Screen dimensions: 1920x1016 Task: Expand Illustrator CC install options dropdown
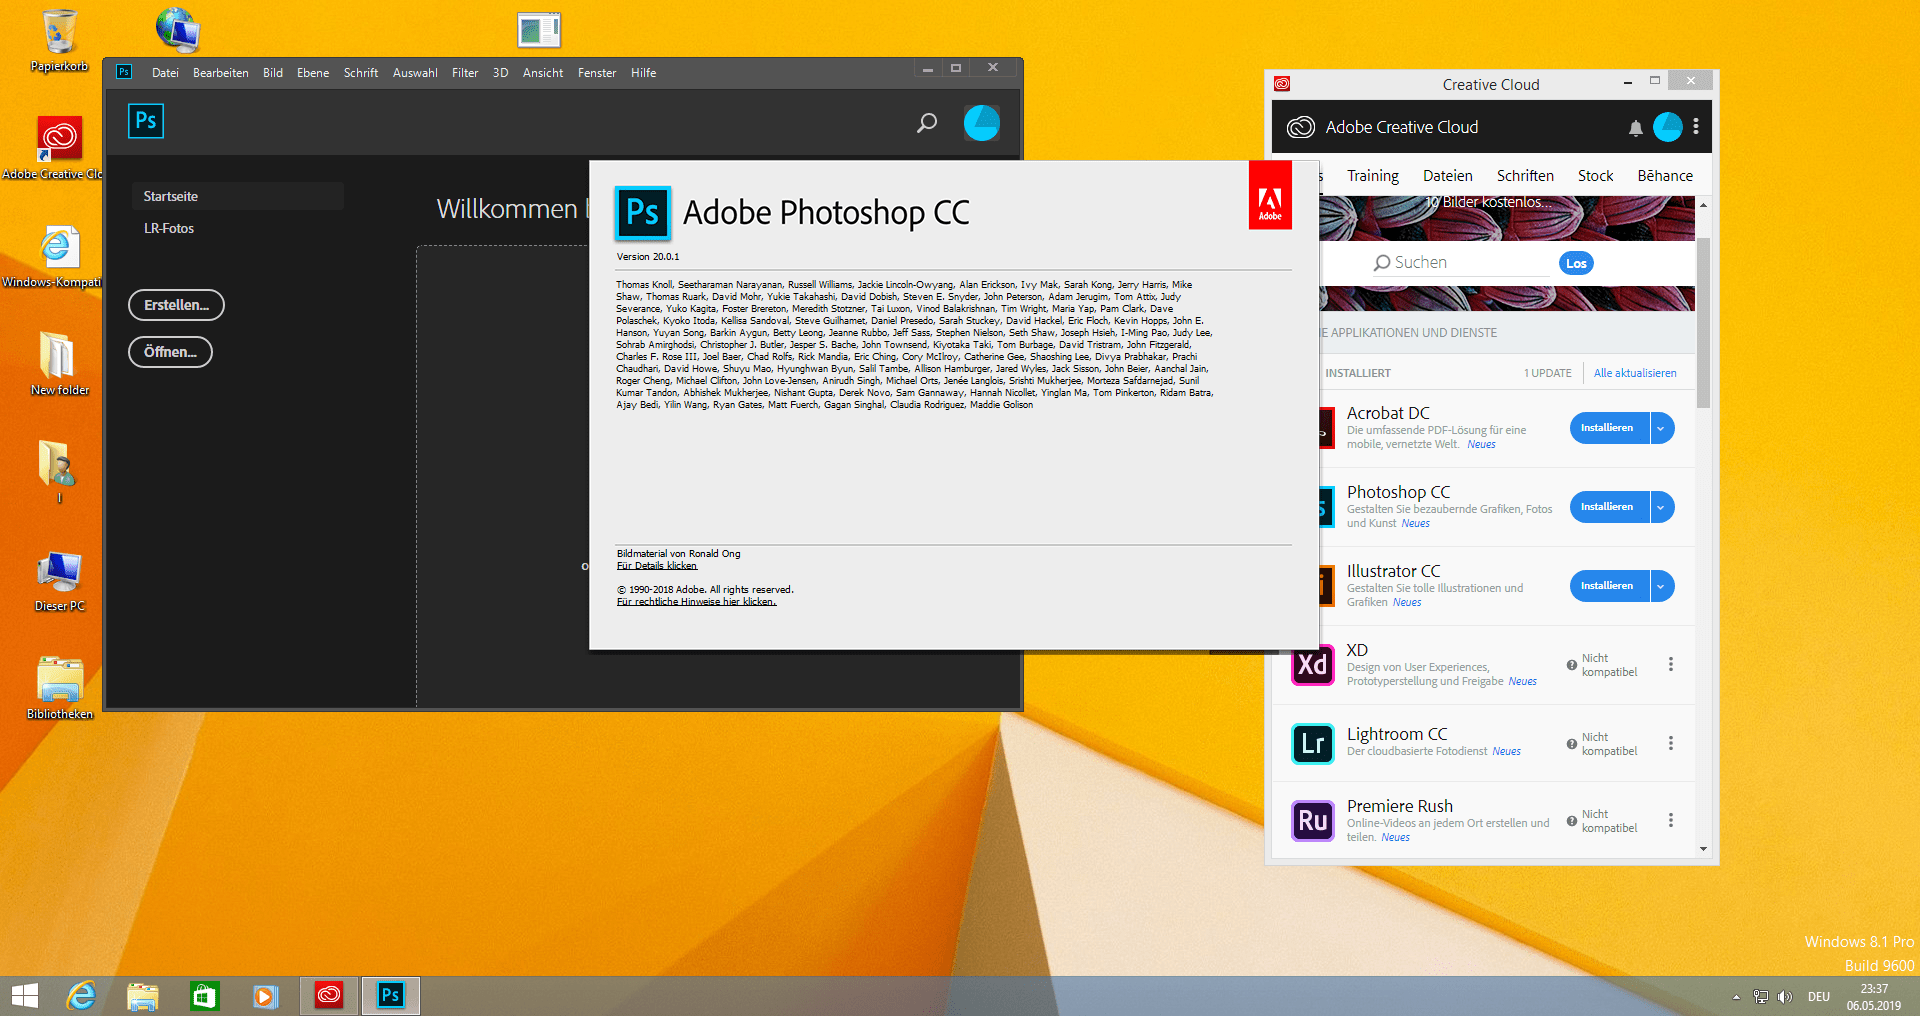click(x=1661, y=586)
